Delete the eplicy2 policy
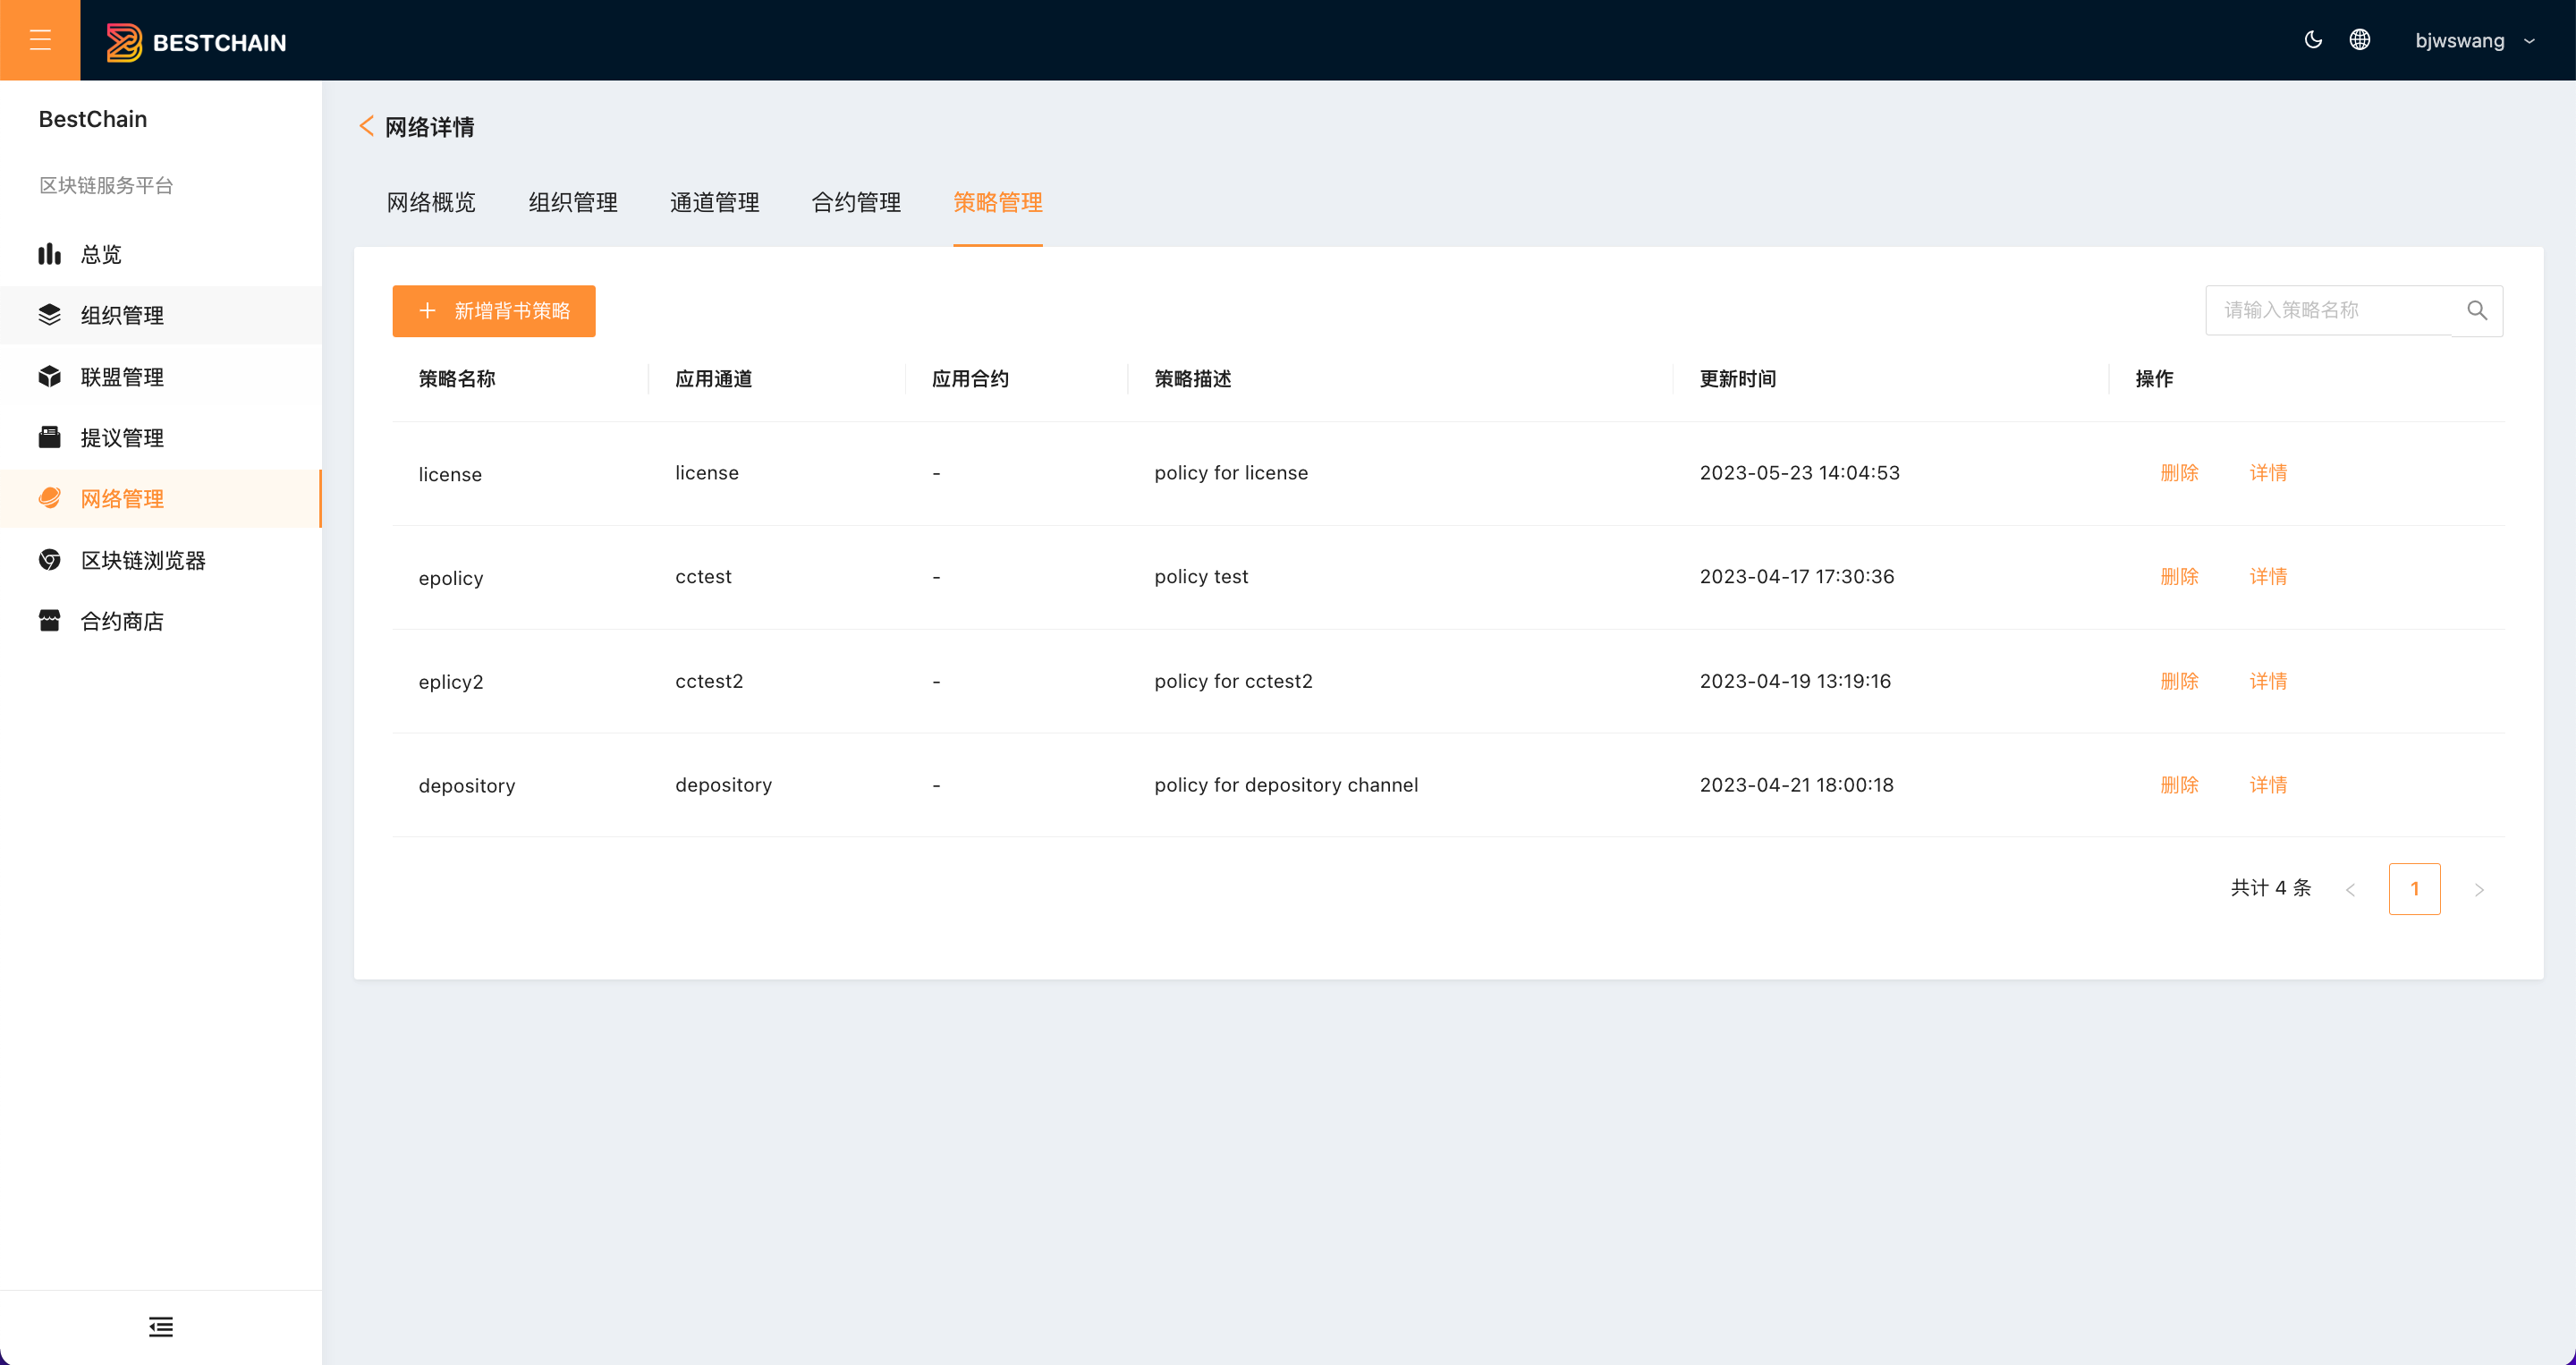The height and width of the screenshot is (1365, 2576). 2179,681
